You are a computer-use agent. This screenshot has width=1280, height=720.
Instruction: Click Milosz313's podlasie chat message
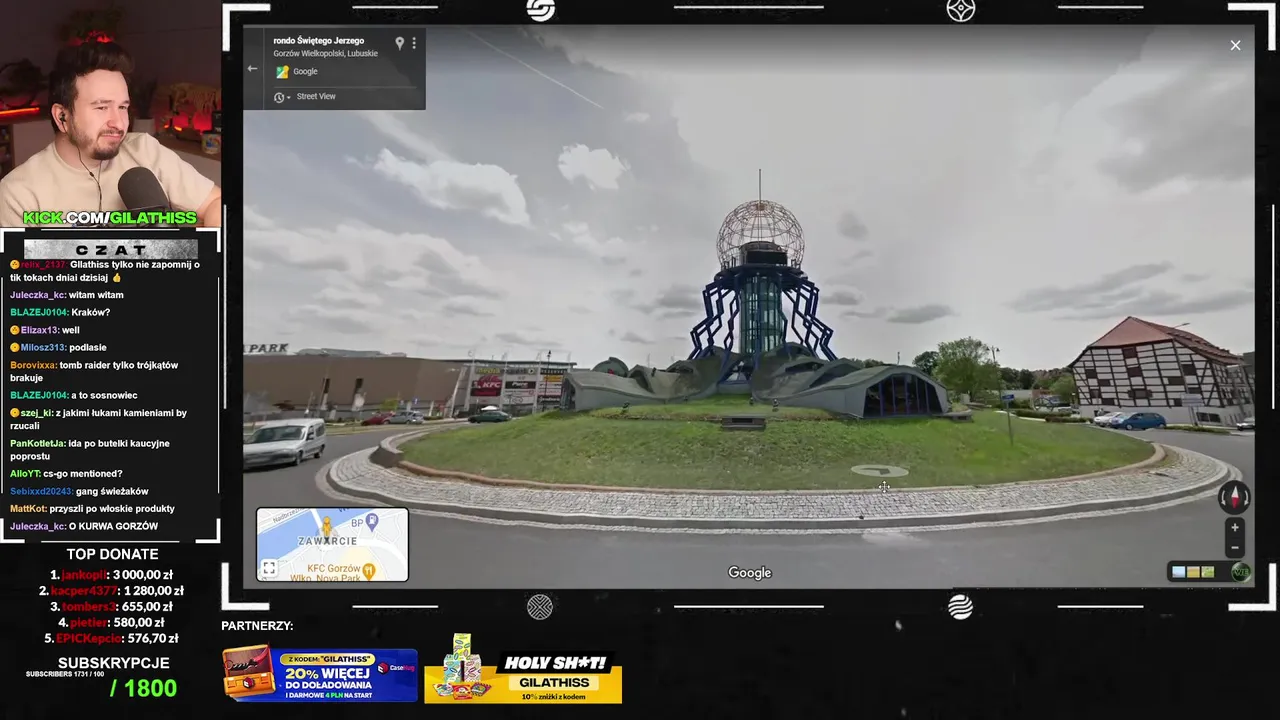[58, 347]
